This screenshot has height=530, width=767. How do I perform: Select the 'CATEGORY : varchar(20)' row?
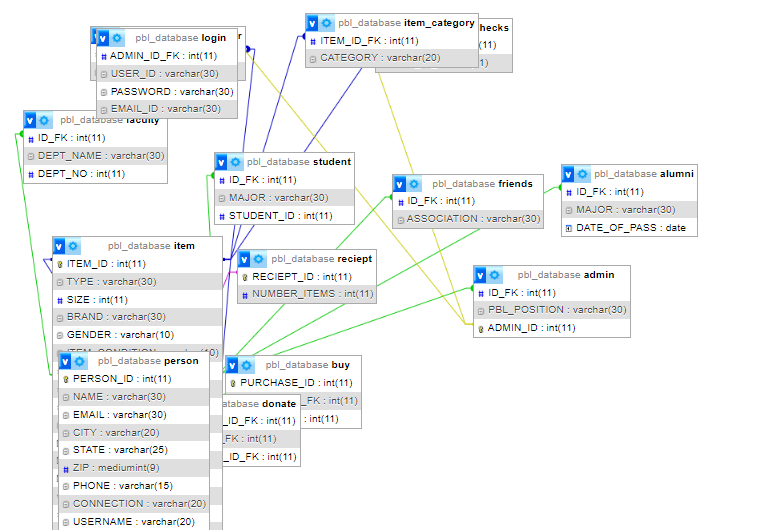coord(392,58)
